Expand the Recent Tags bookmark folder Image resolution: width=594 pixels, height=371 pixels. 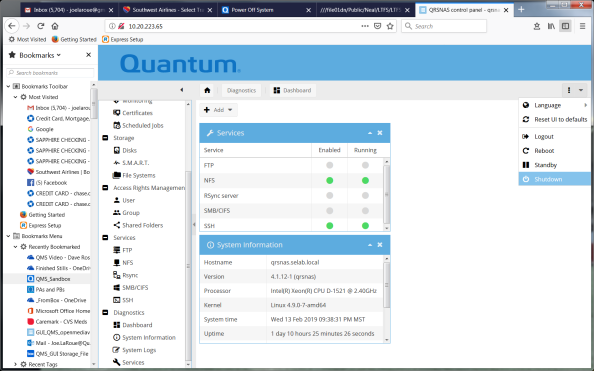click(x=15, y=364)
